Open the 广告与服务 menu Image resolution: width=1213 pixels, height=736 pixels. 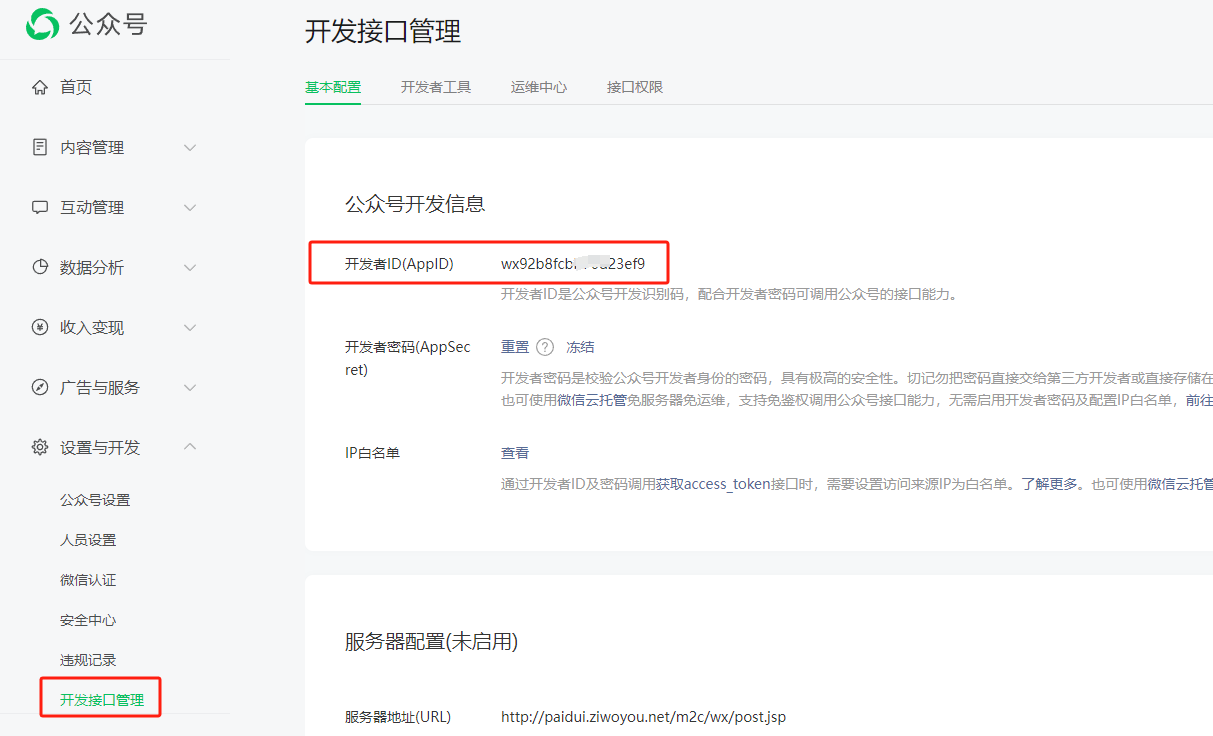click(x=100, y=387)
